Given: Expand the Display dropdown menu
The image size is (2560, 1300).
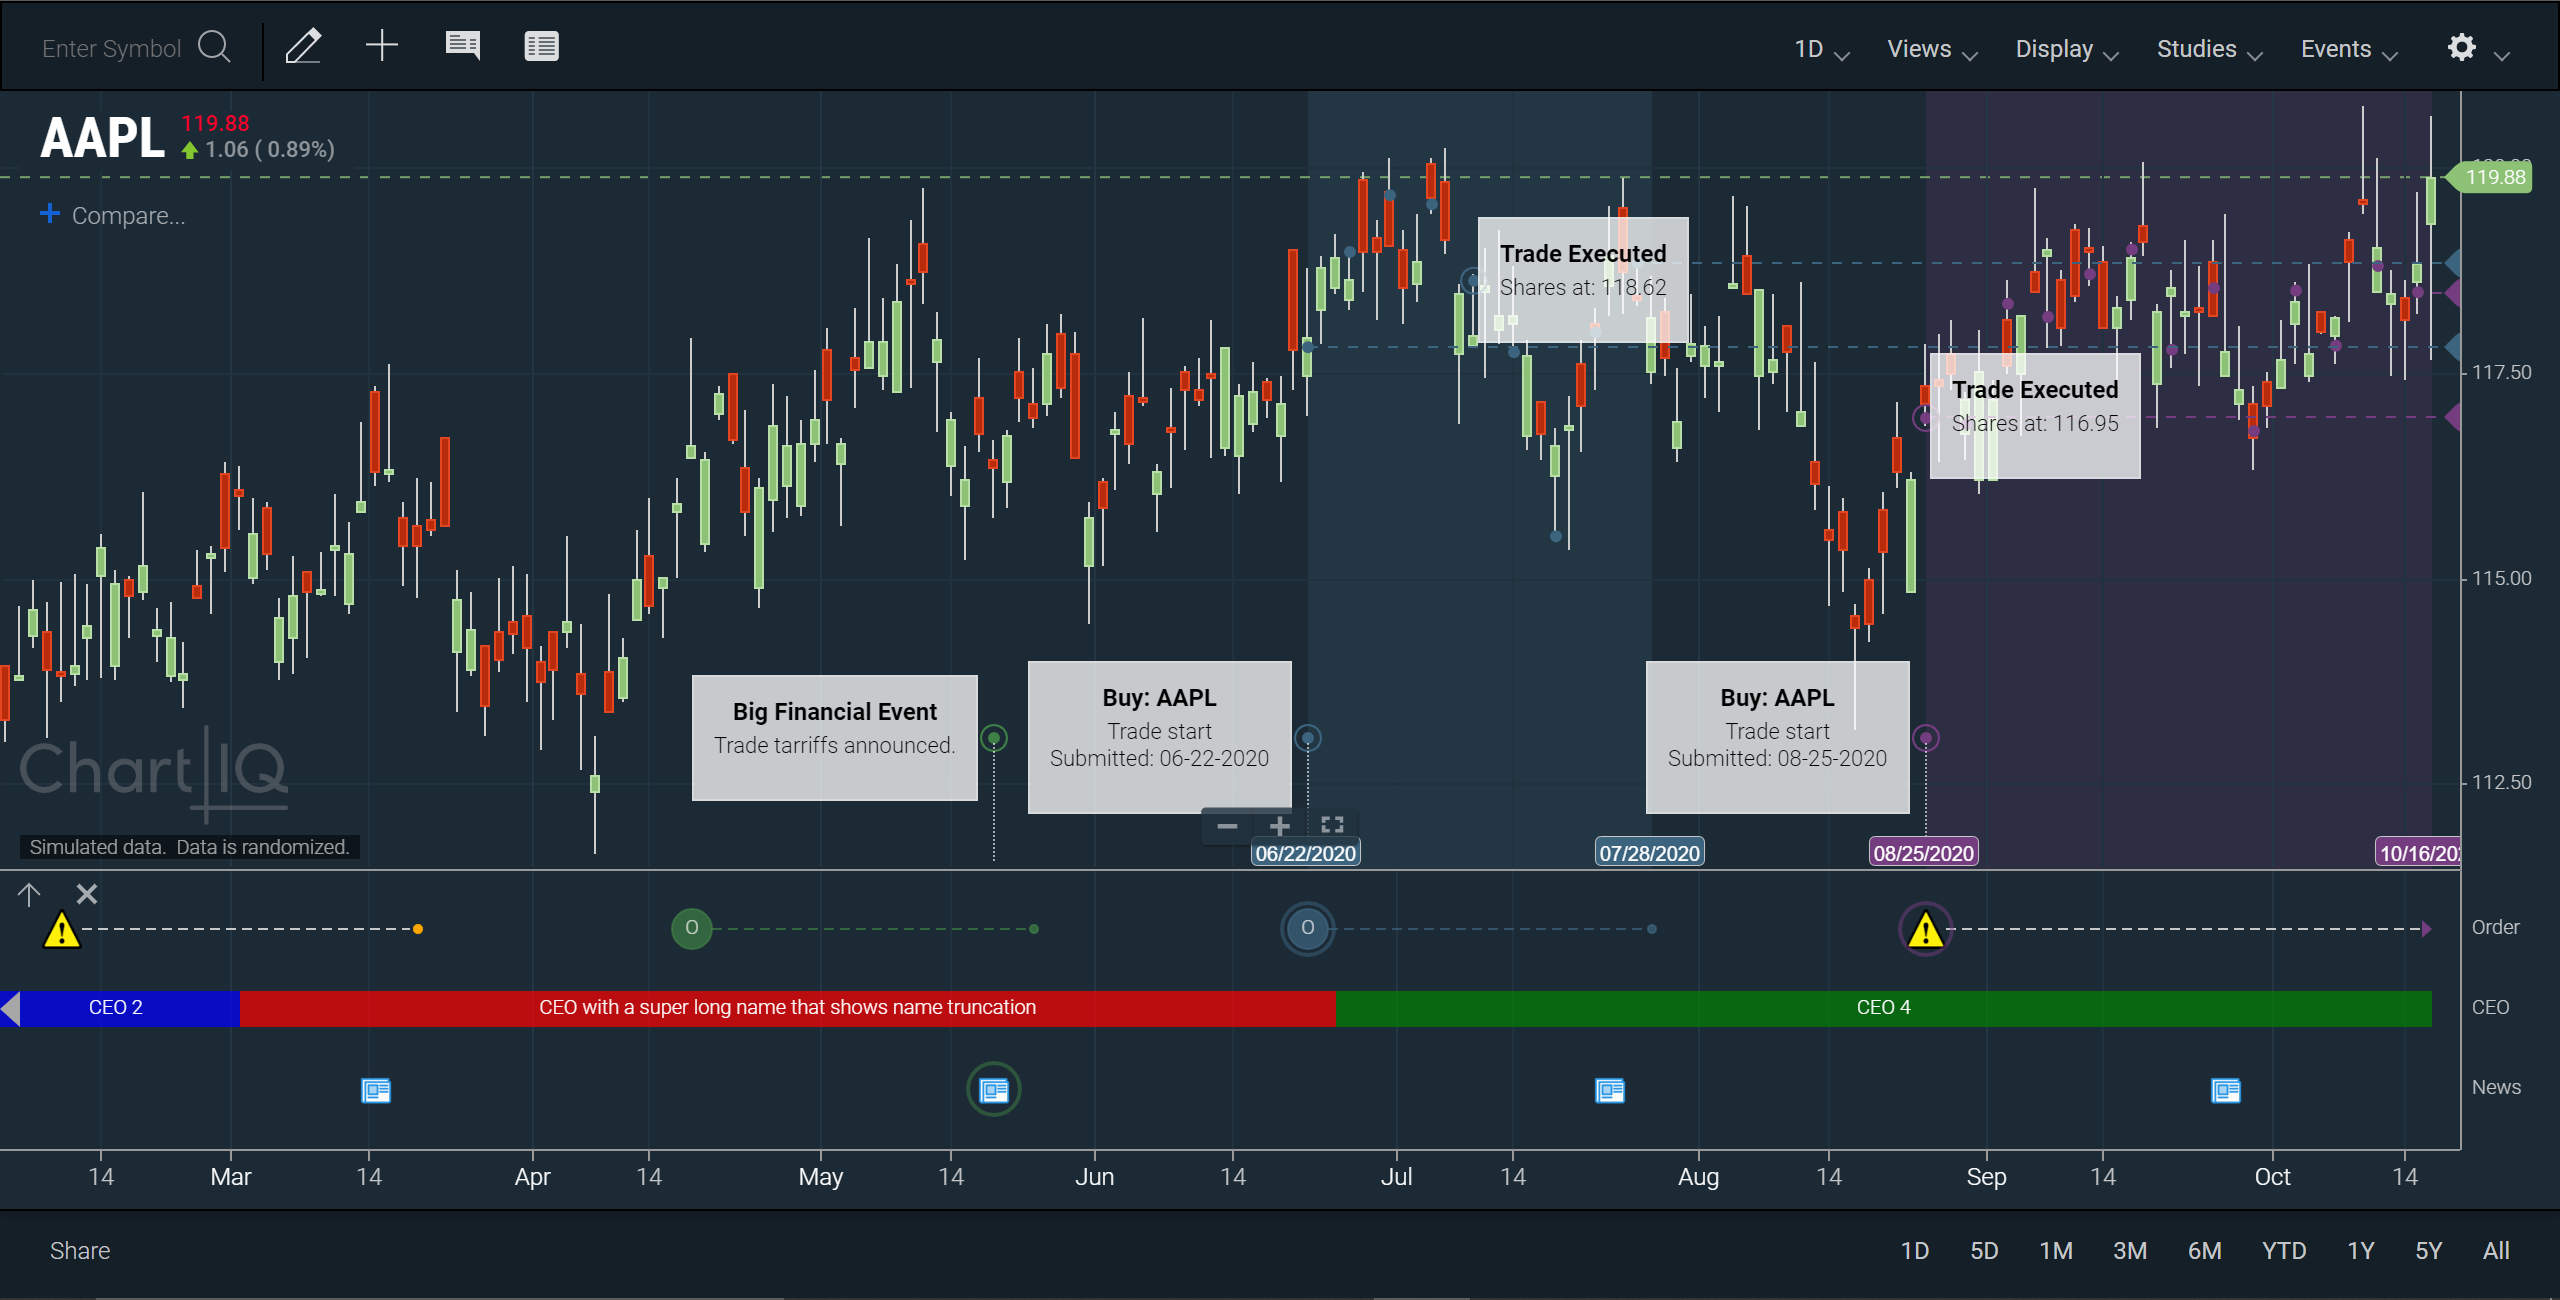Looking at the screenshot, I should point(2066,49).
